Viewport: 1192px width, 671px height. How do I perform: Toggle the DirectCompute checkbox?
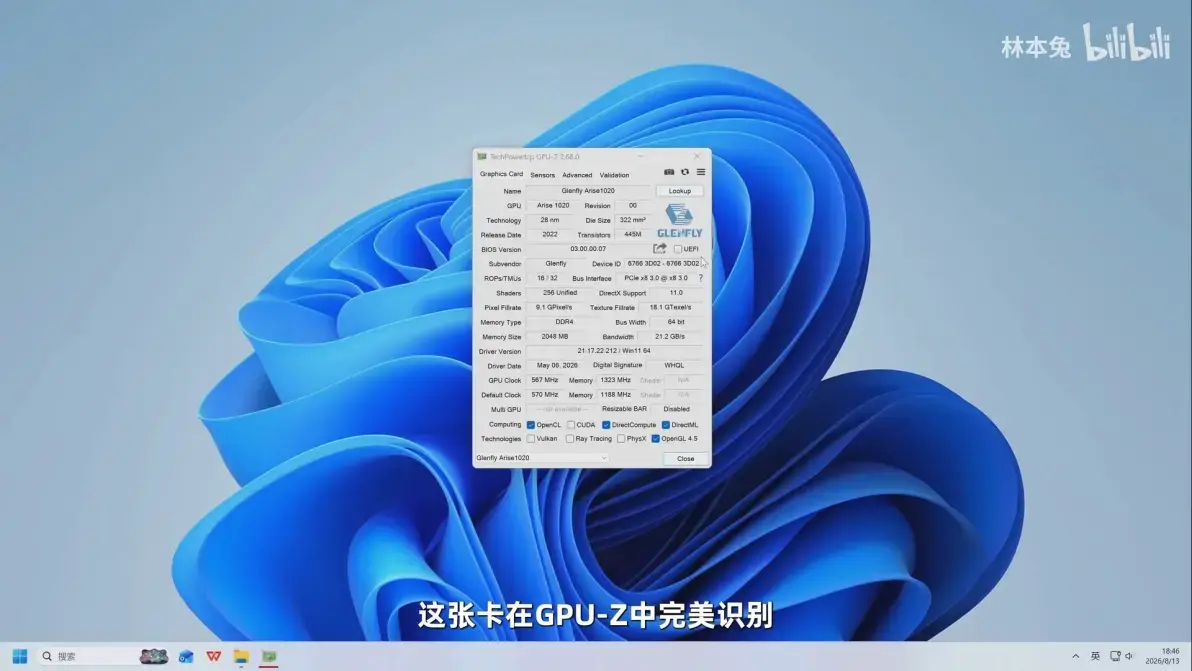(x=606, y=425)
